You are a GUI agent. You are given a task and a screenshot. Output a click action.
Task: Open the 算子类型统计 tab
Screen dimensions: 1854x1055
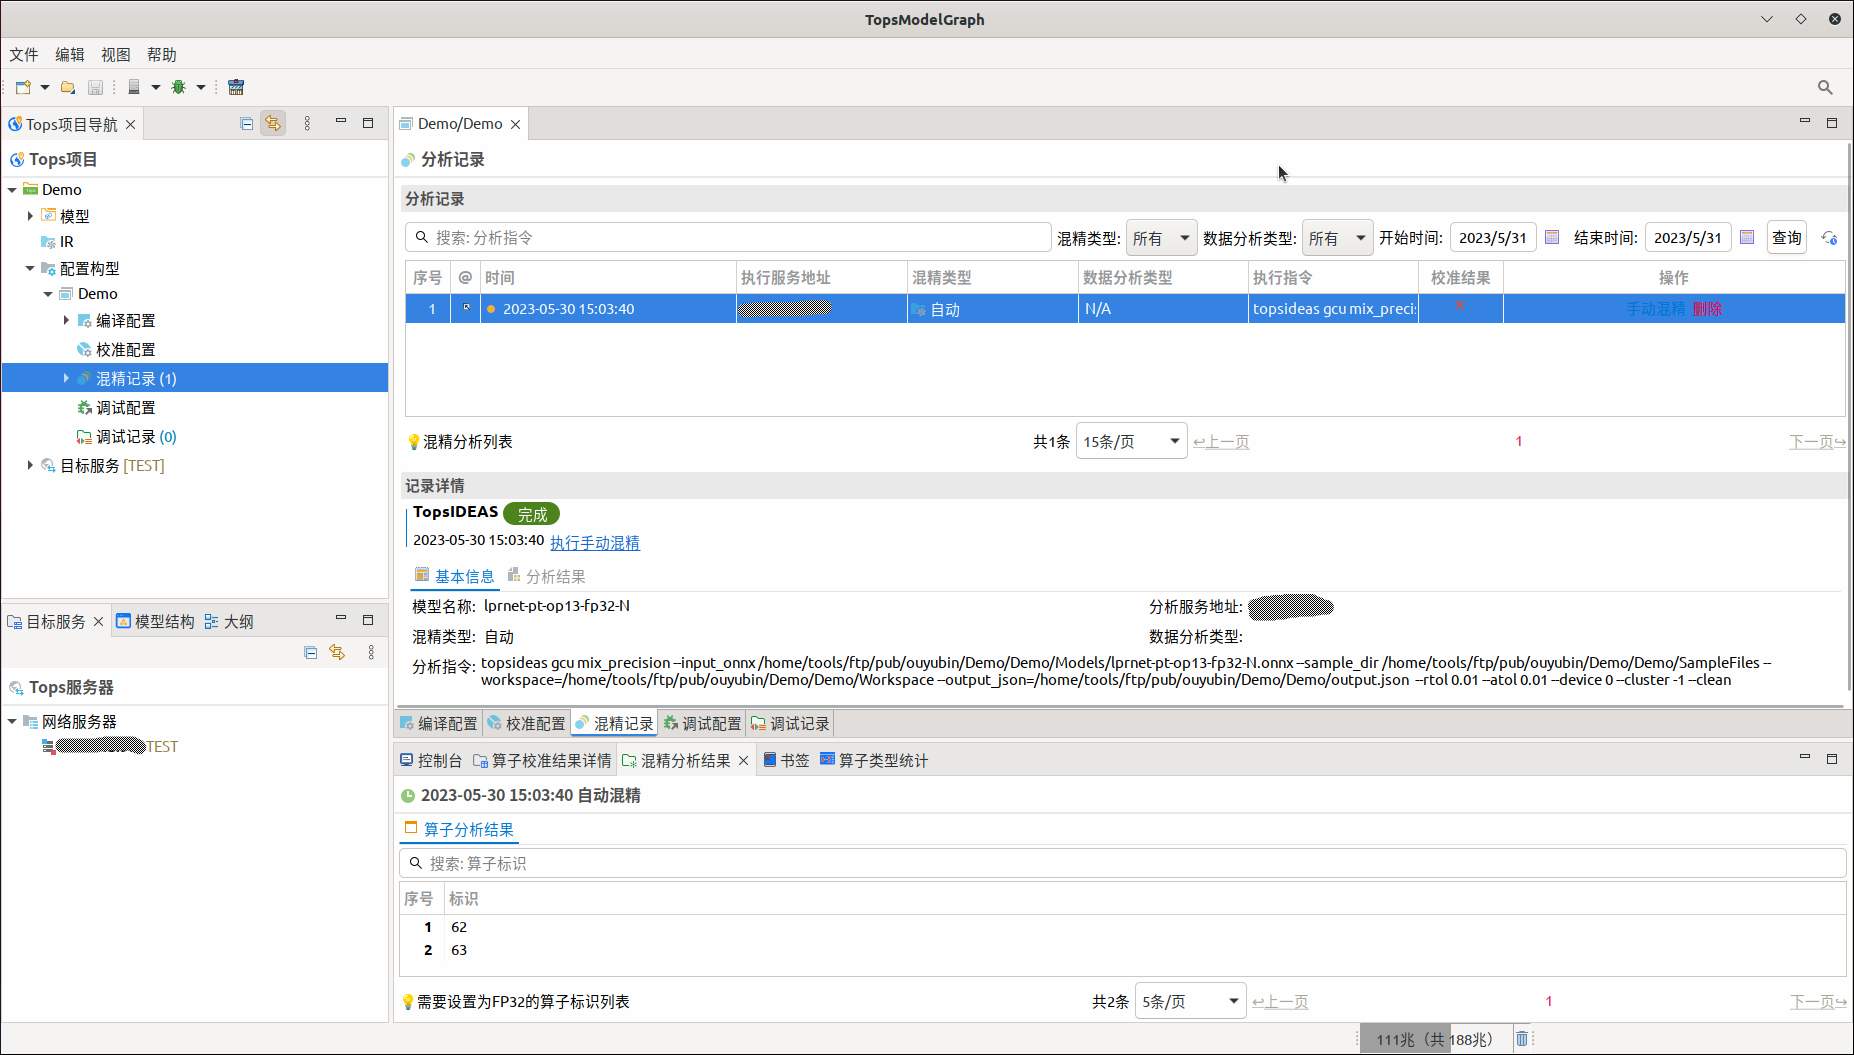coord(874,760)
